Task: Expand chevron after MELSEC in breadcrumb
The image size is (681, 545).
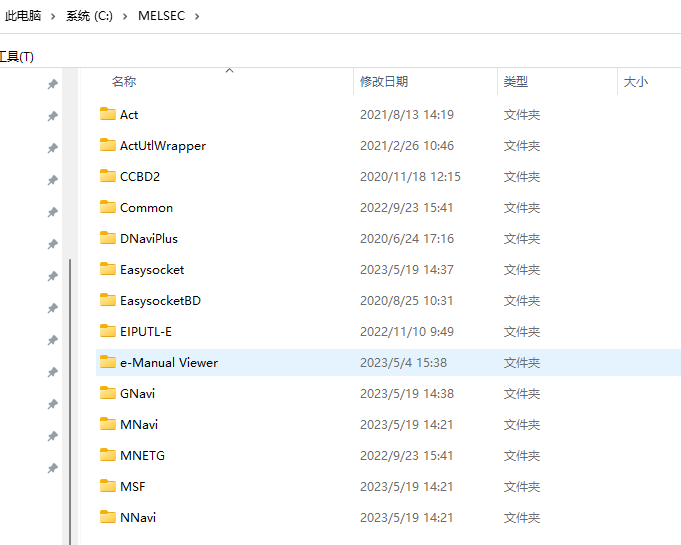Action: coord(197,17)
